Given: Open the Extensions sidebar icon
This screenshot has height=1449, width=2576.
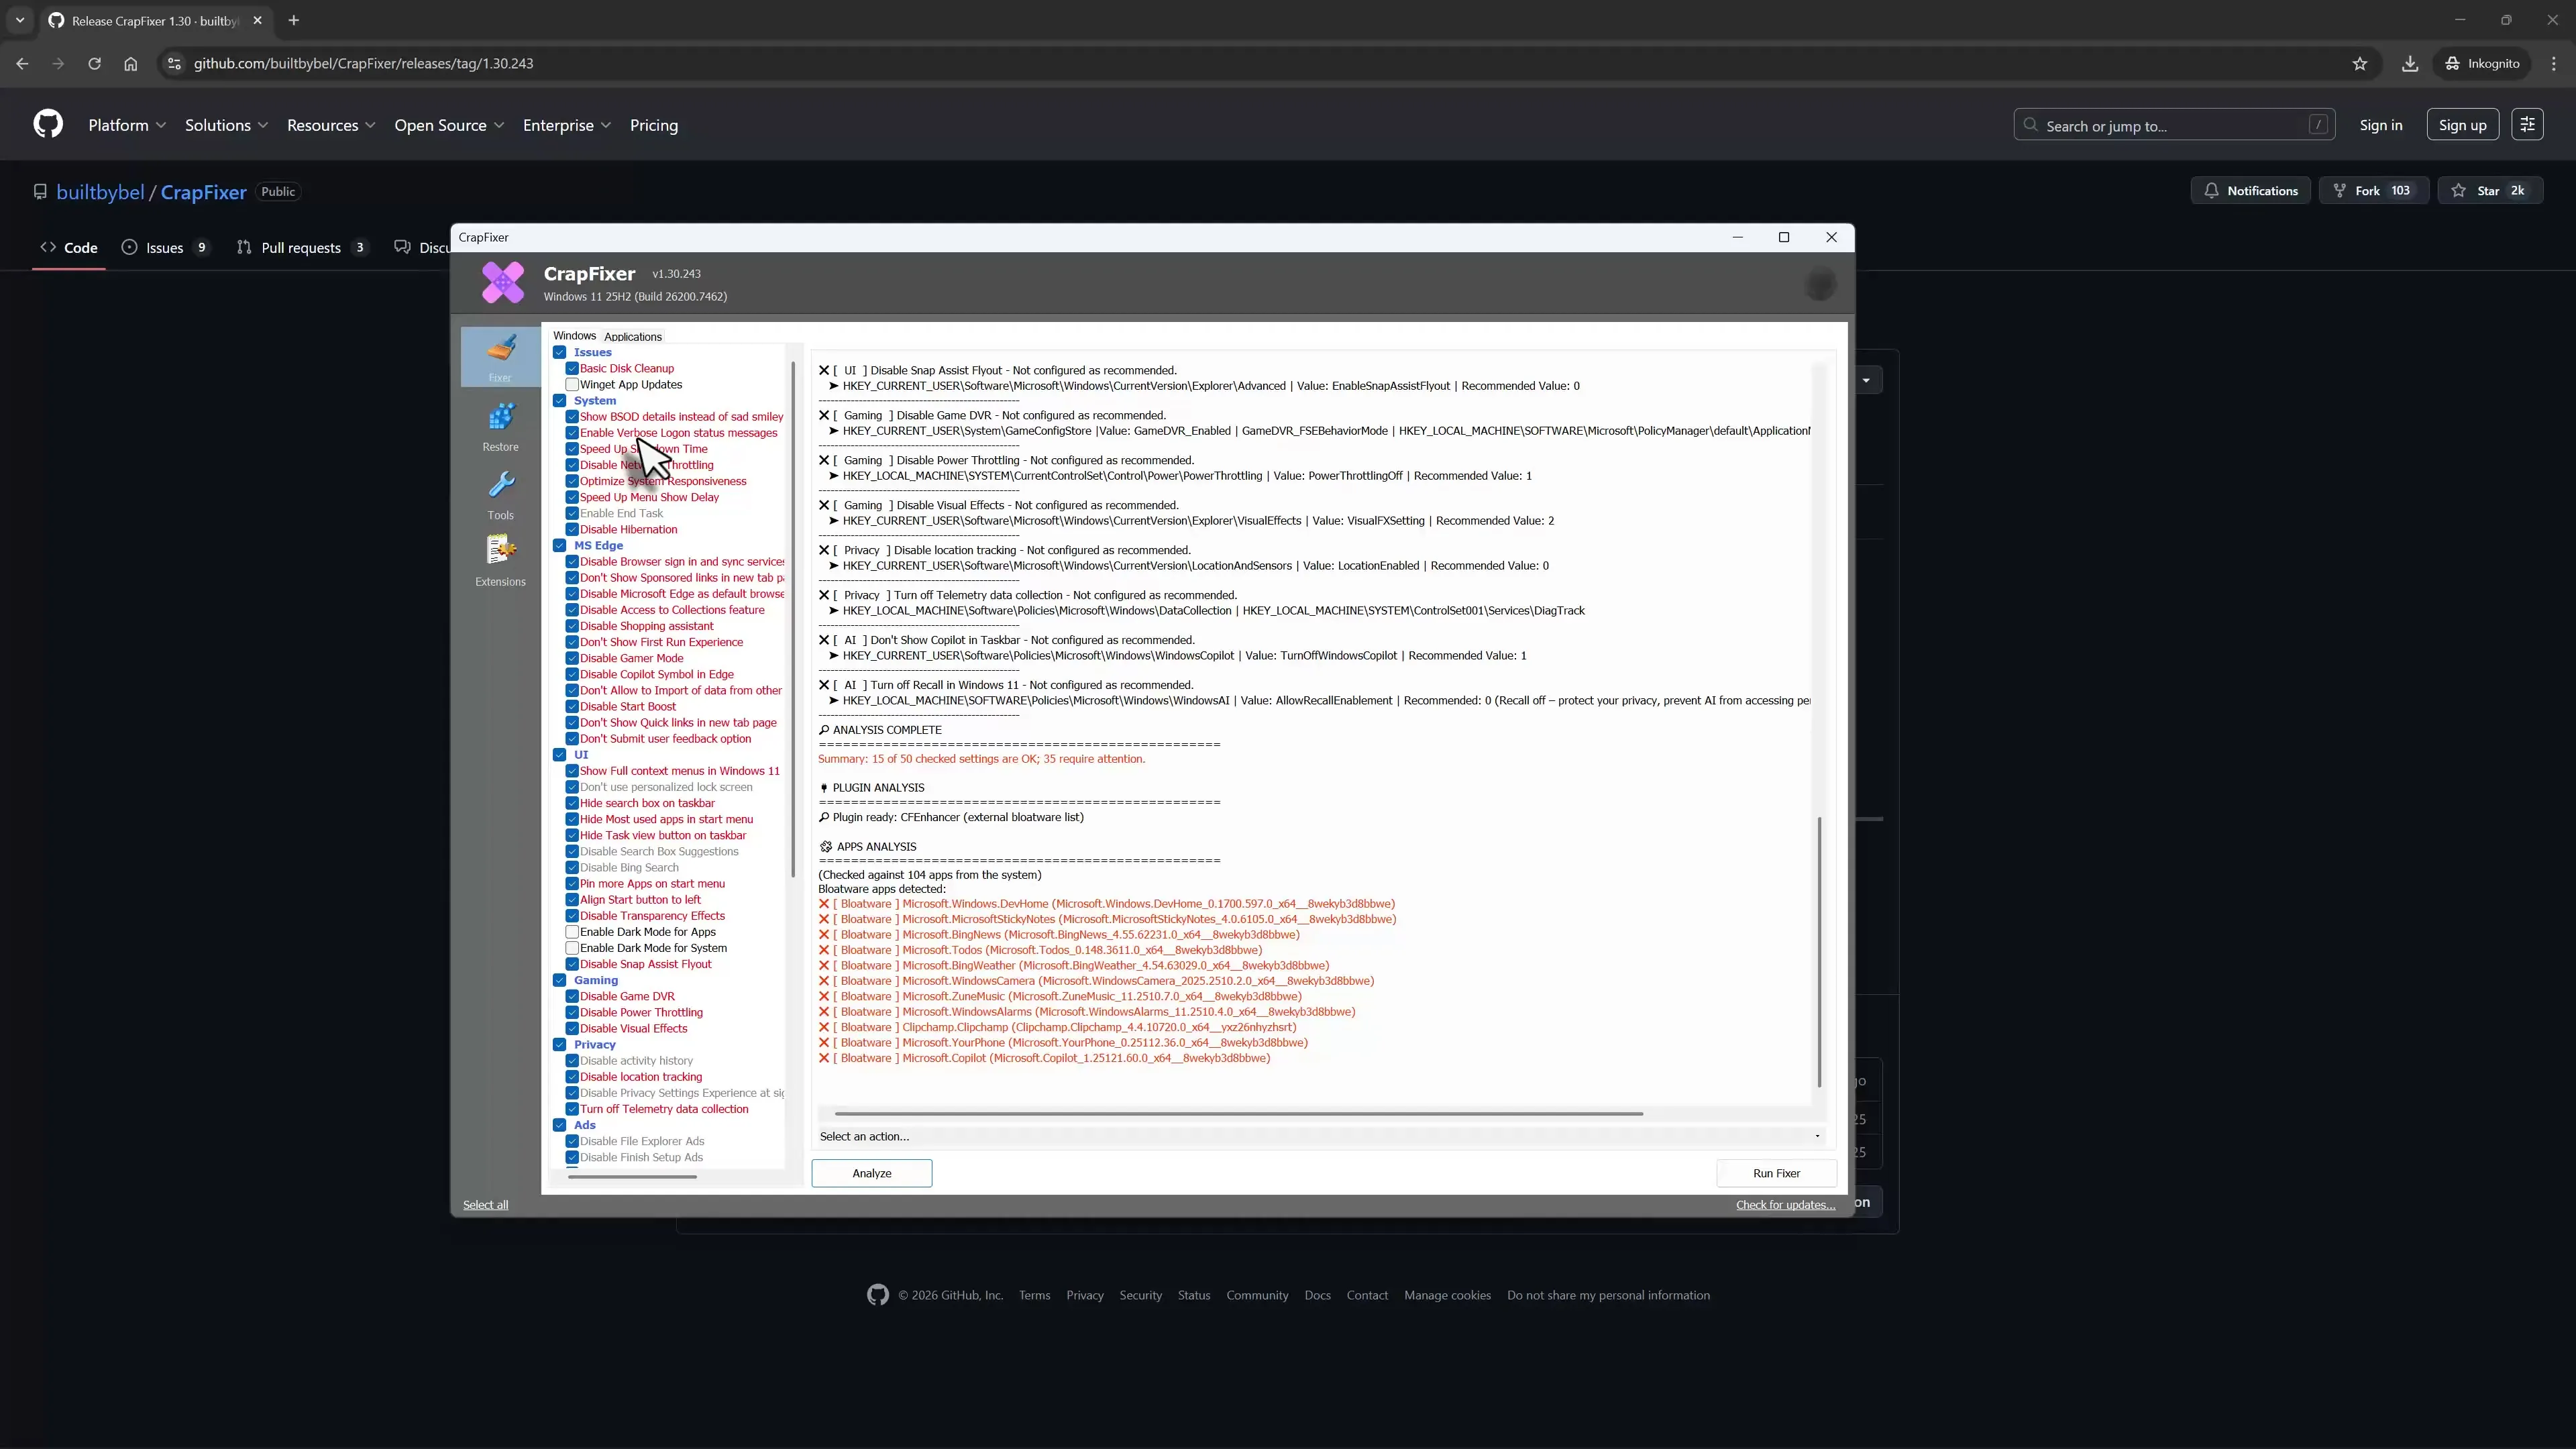Looking at the screenshot, I should point(500,558).
